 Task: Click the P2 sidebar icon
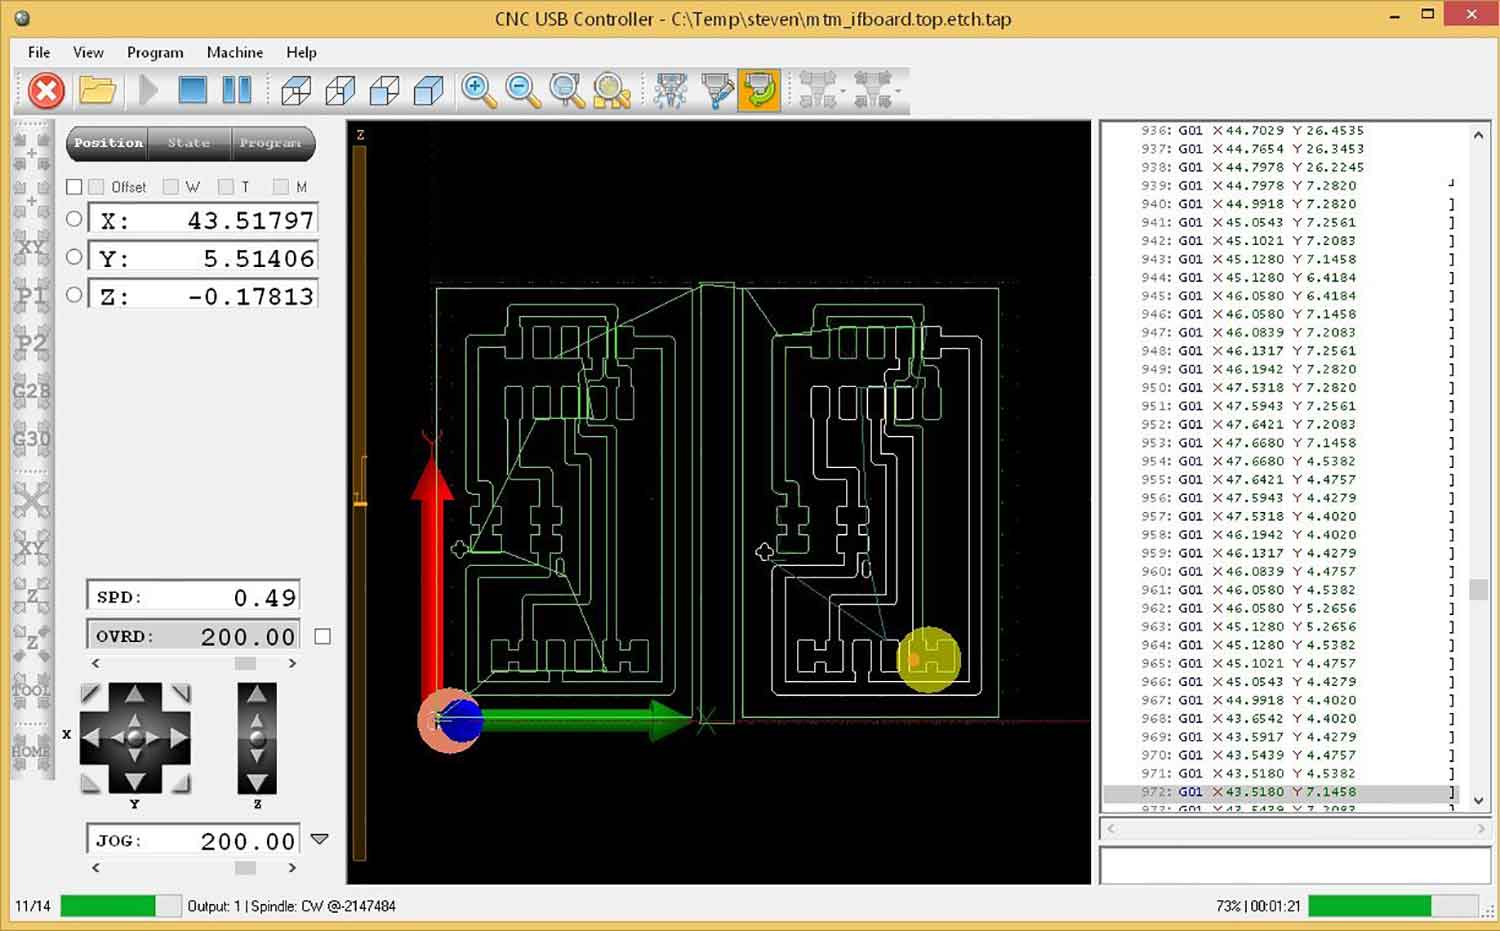click(31, 344)
